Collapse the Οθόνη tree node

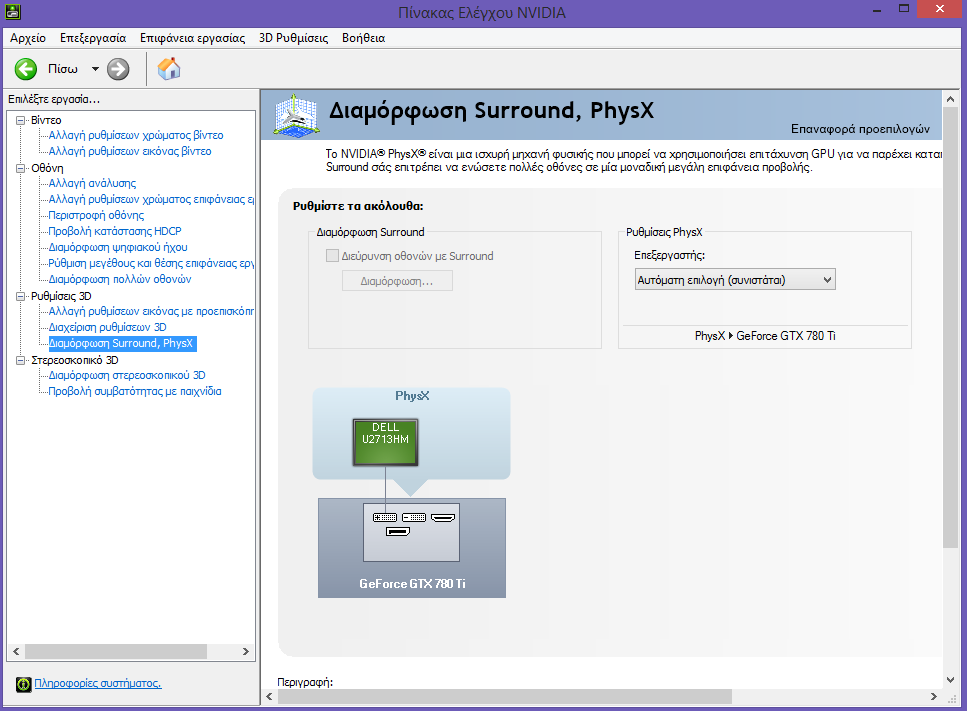pyautogui.click(x=20, y=168)
